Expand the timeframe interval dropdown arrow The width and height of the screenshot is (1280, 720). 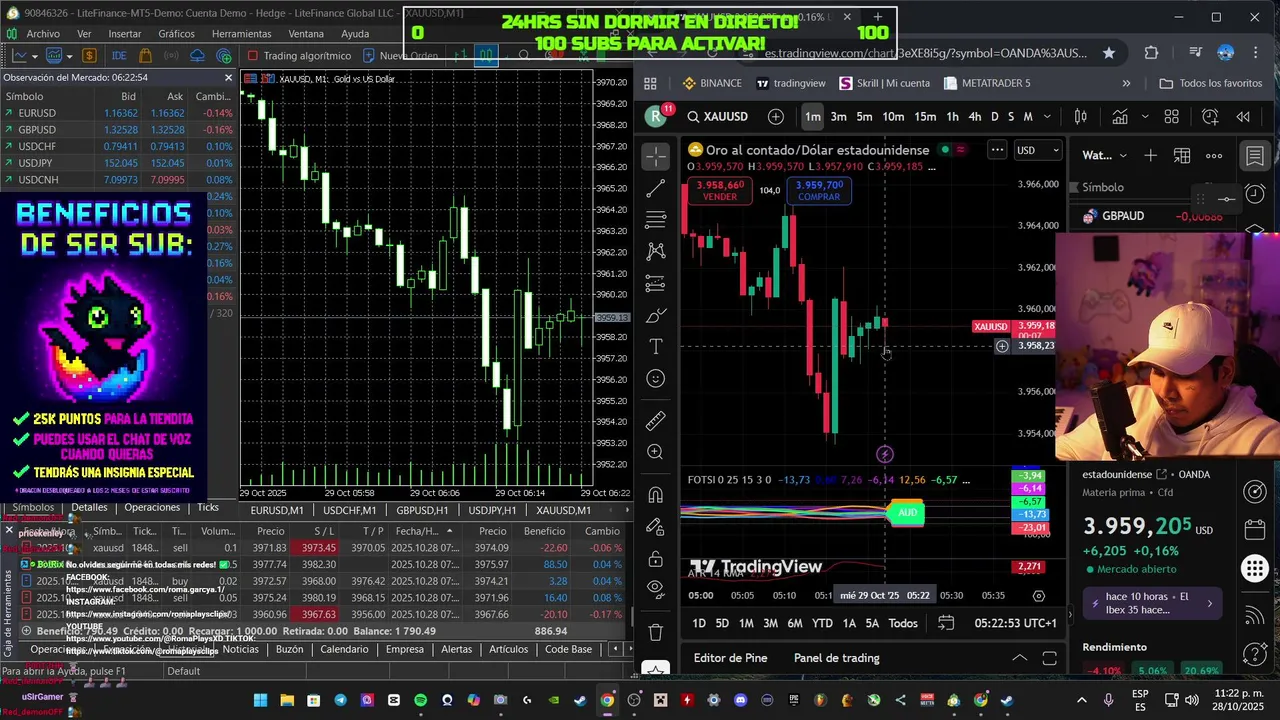coord(1047,117)
